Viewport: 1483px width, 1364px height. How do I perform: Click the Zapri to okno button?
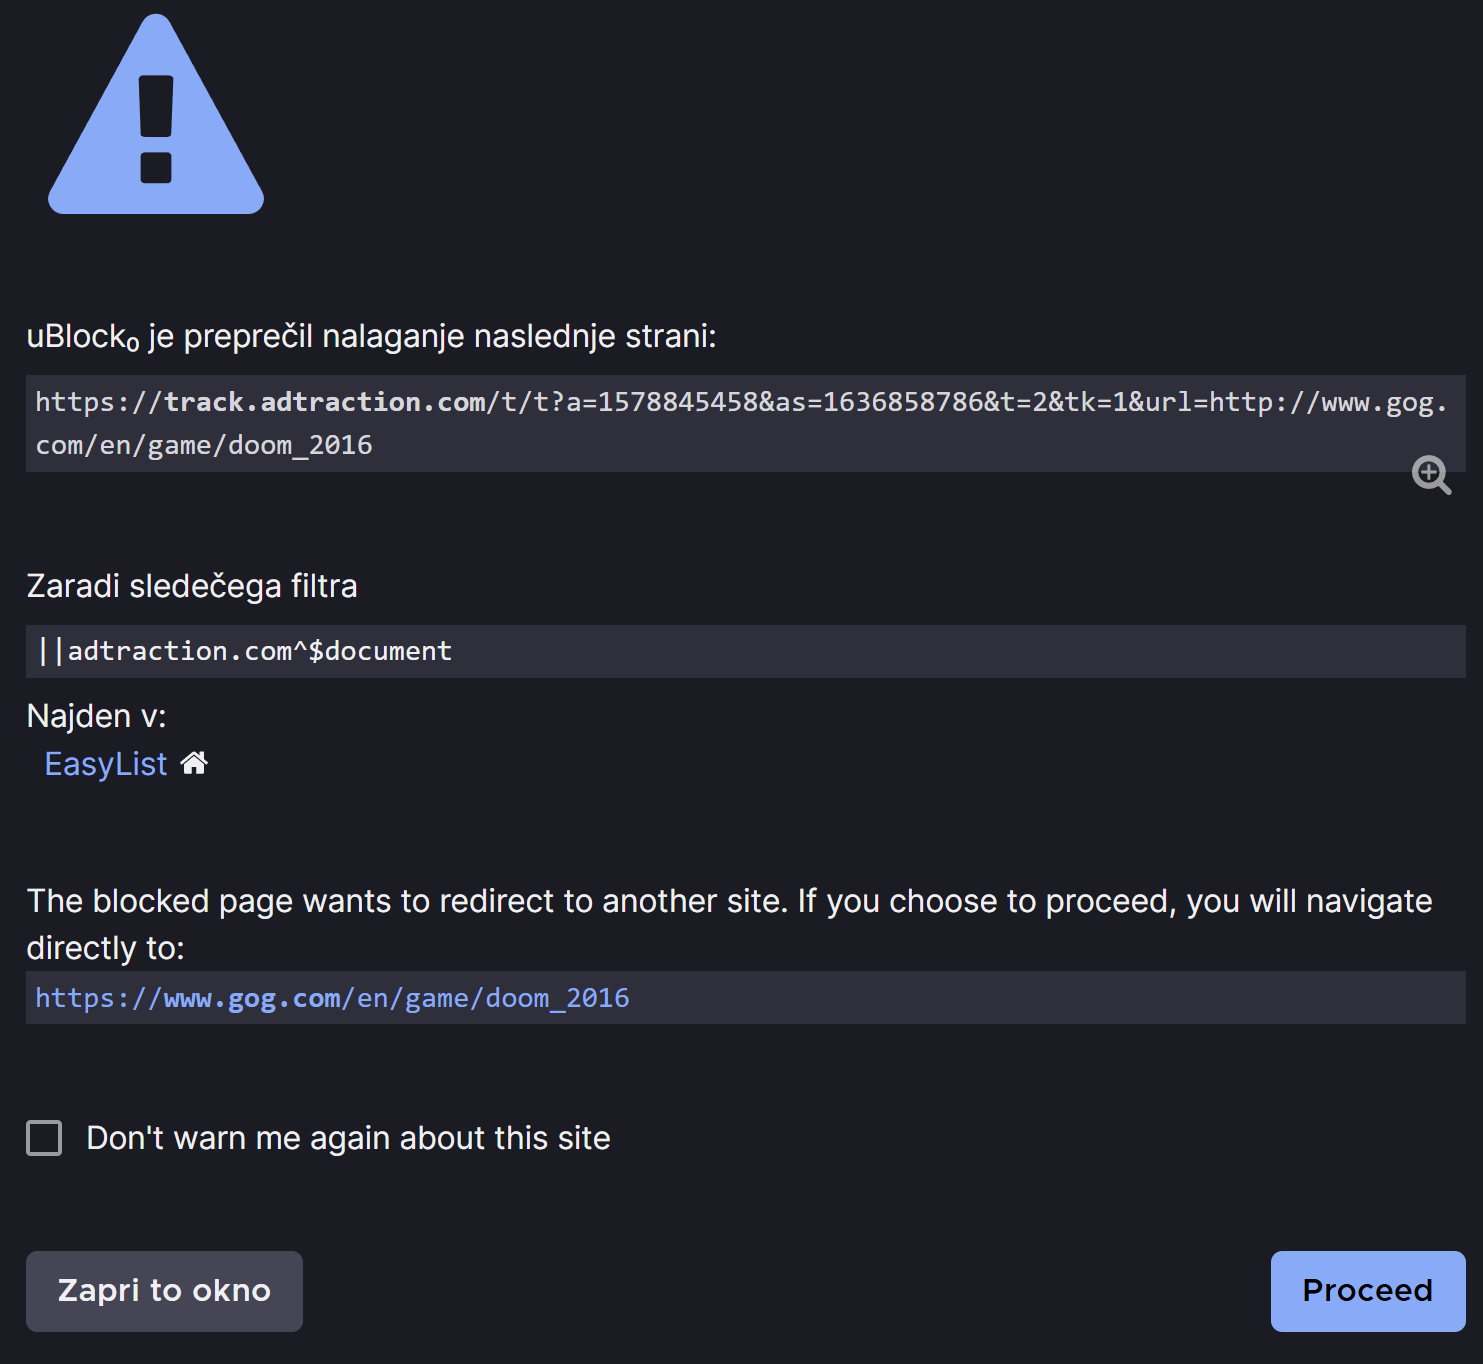pos(164,1291)
